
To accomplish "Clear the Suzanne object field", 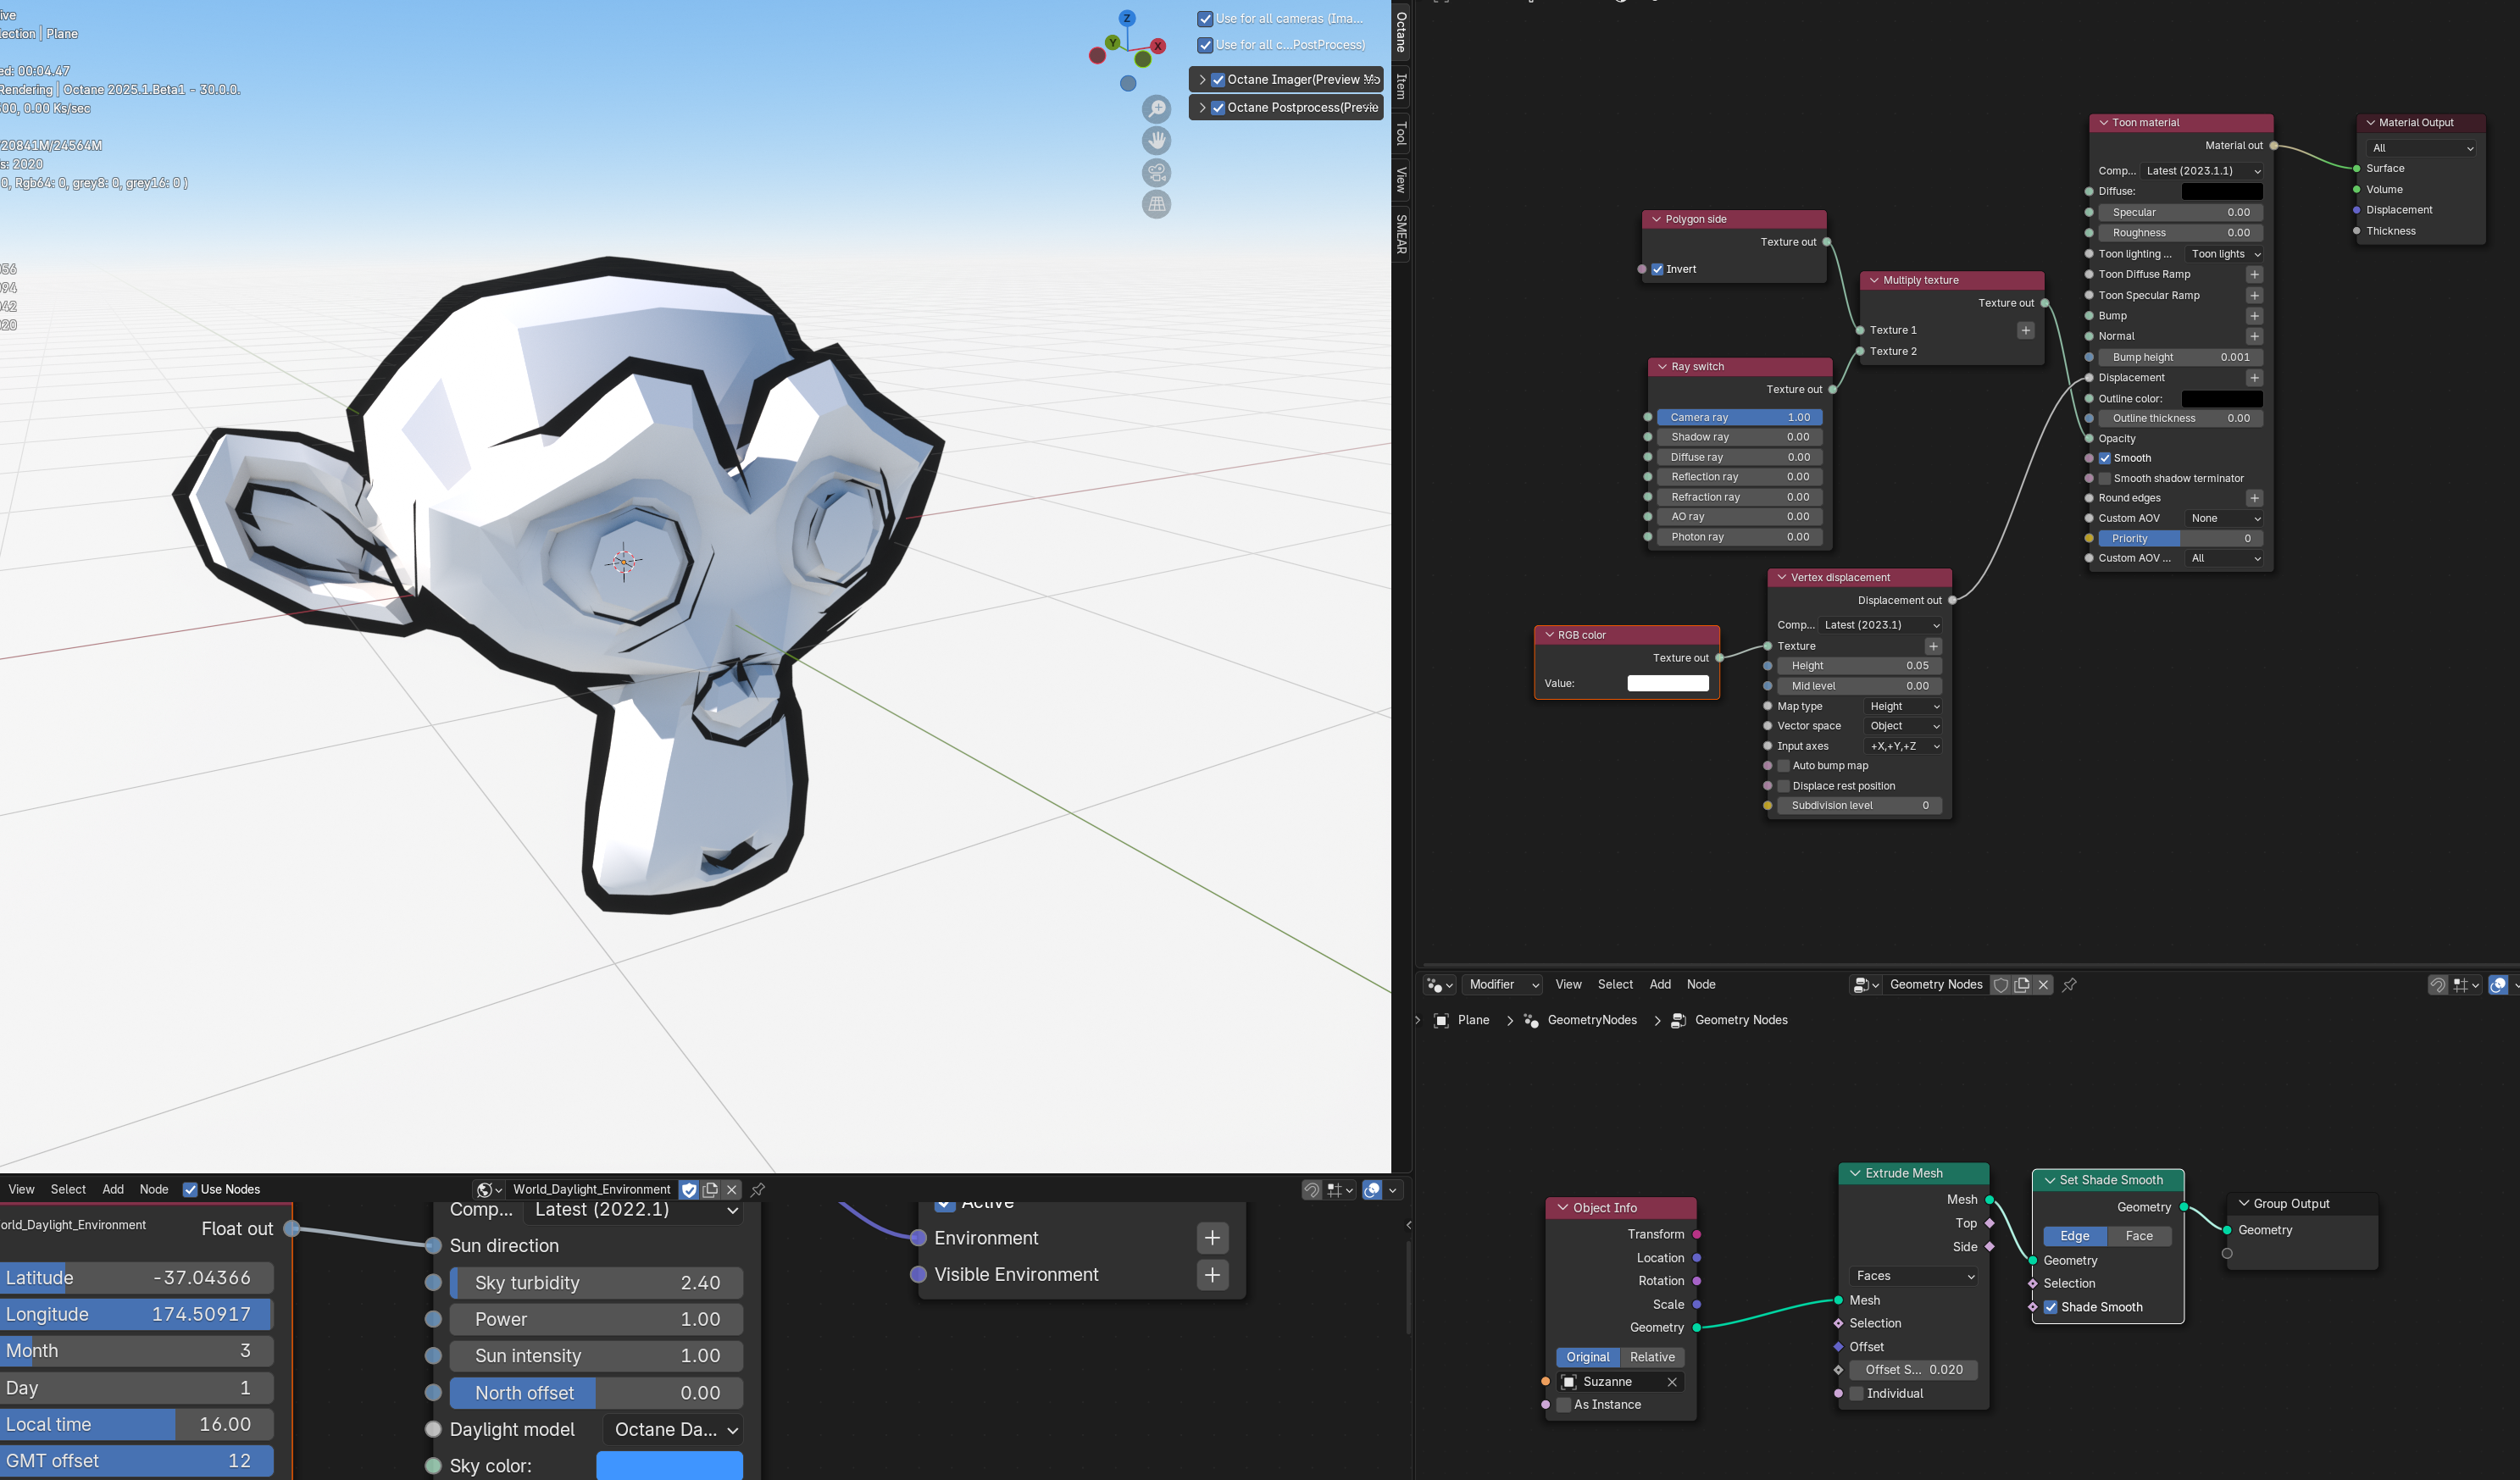I will [1671, 1382].
